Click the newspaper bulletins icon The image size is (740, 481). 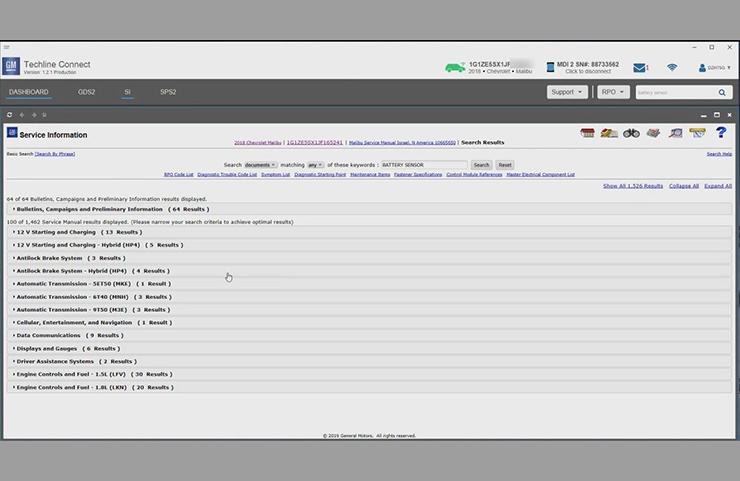653,133
